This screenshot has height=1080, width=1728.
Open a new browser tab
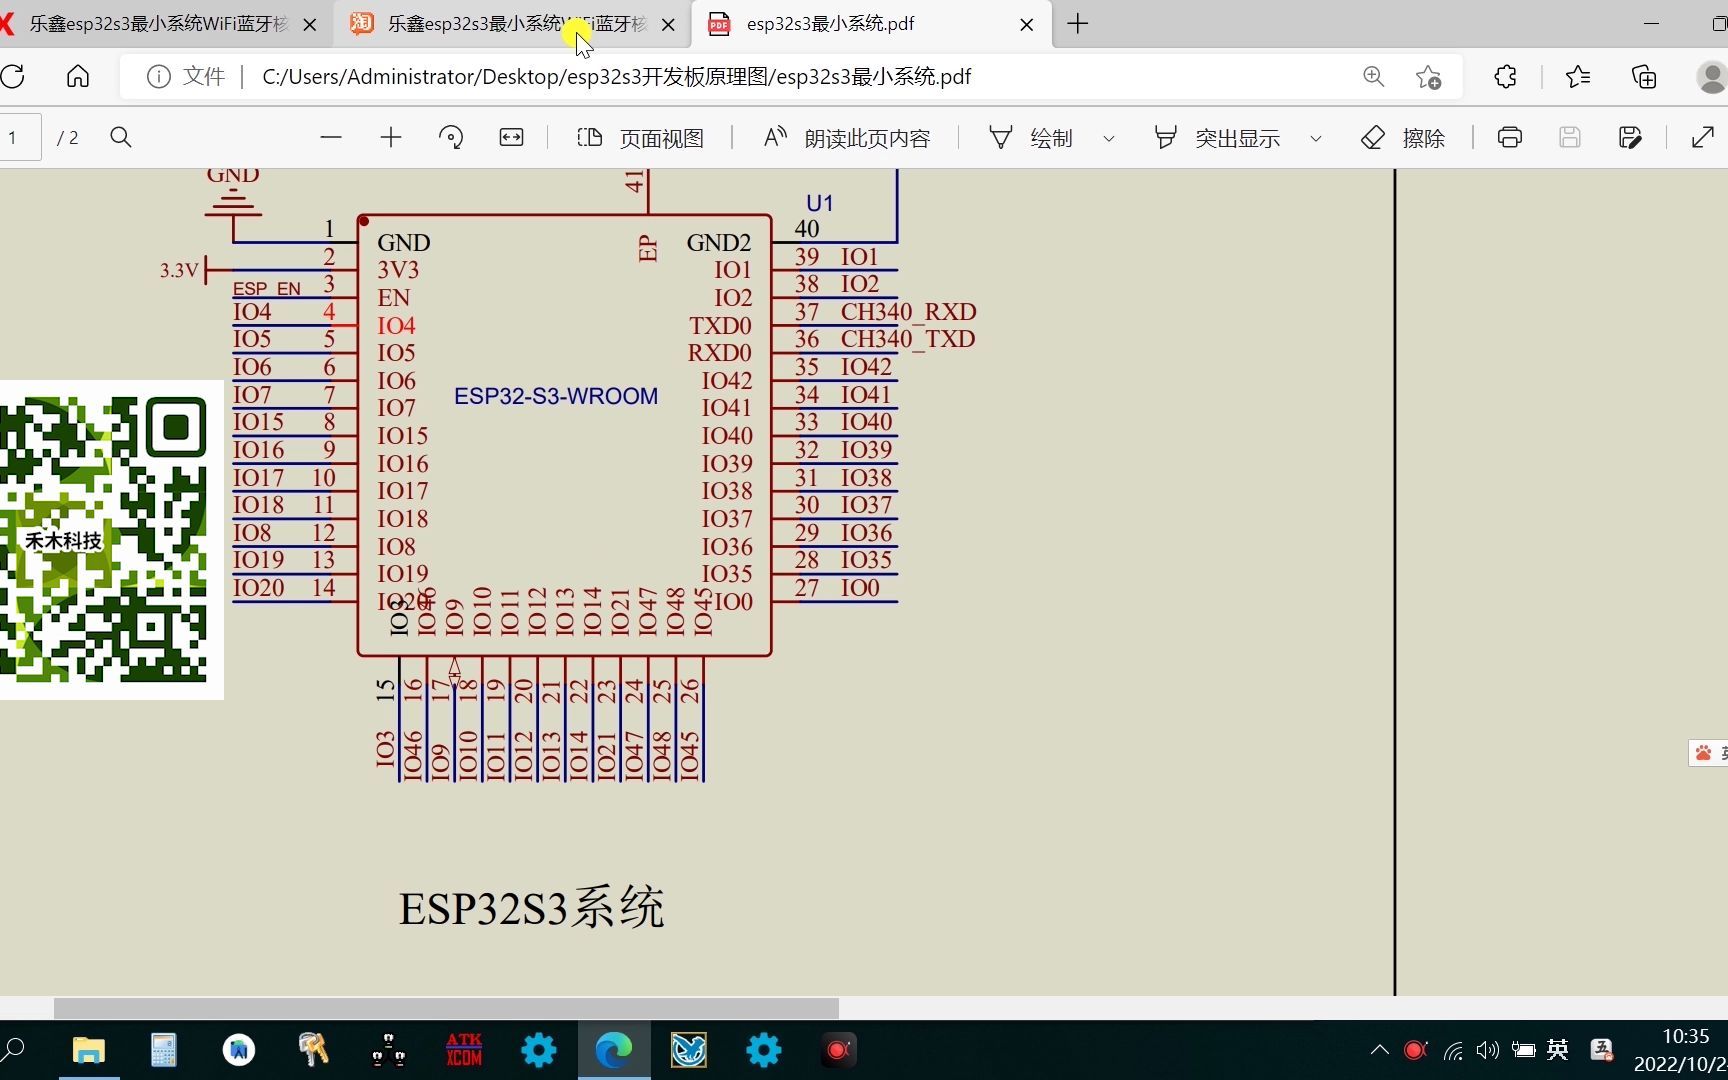click(1078, 24)
